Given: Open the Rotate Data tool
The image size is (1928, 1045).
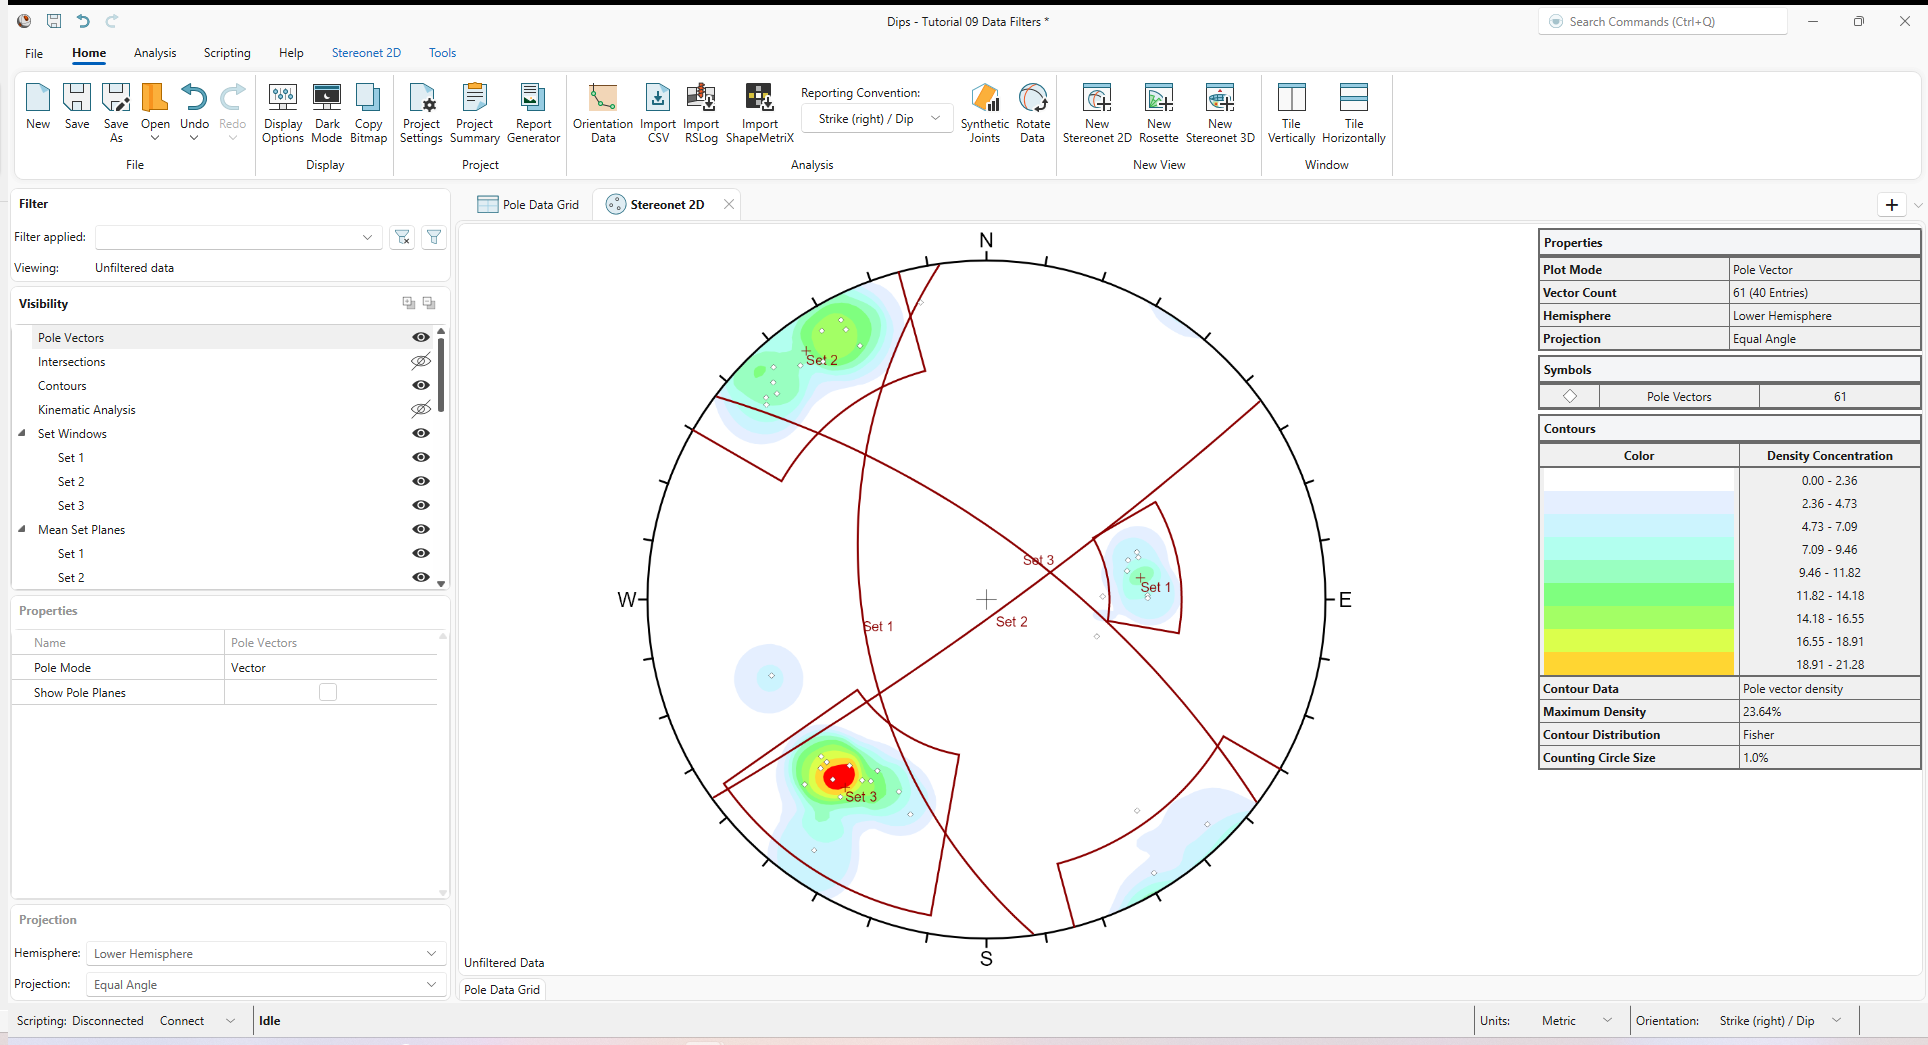Looking at the screenshot, I should (1031, 112).
